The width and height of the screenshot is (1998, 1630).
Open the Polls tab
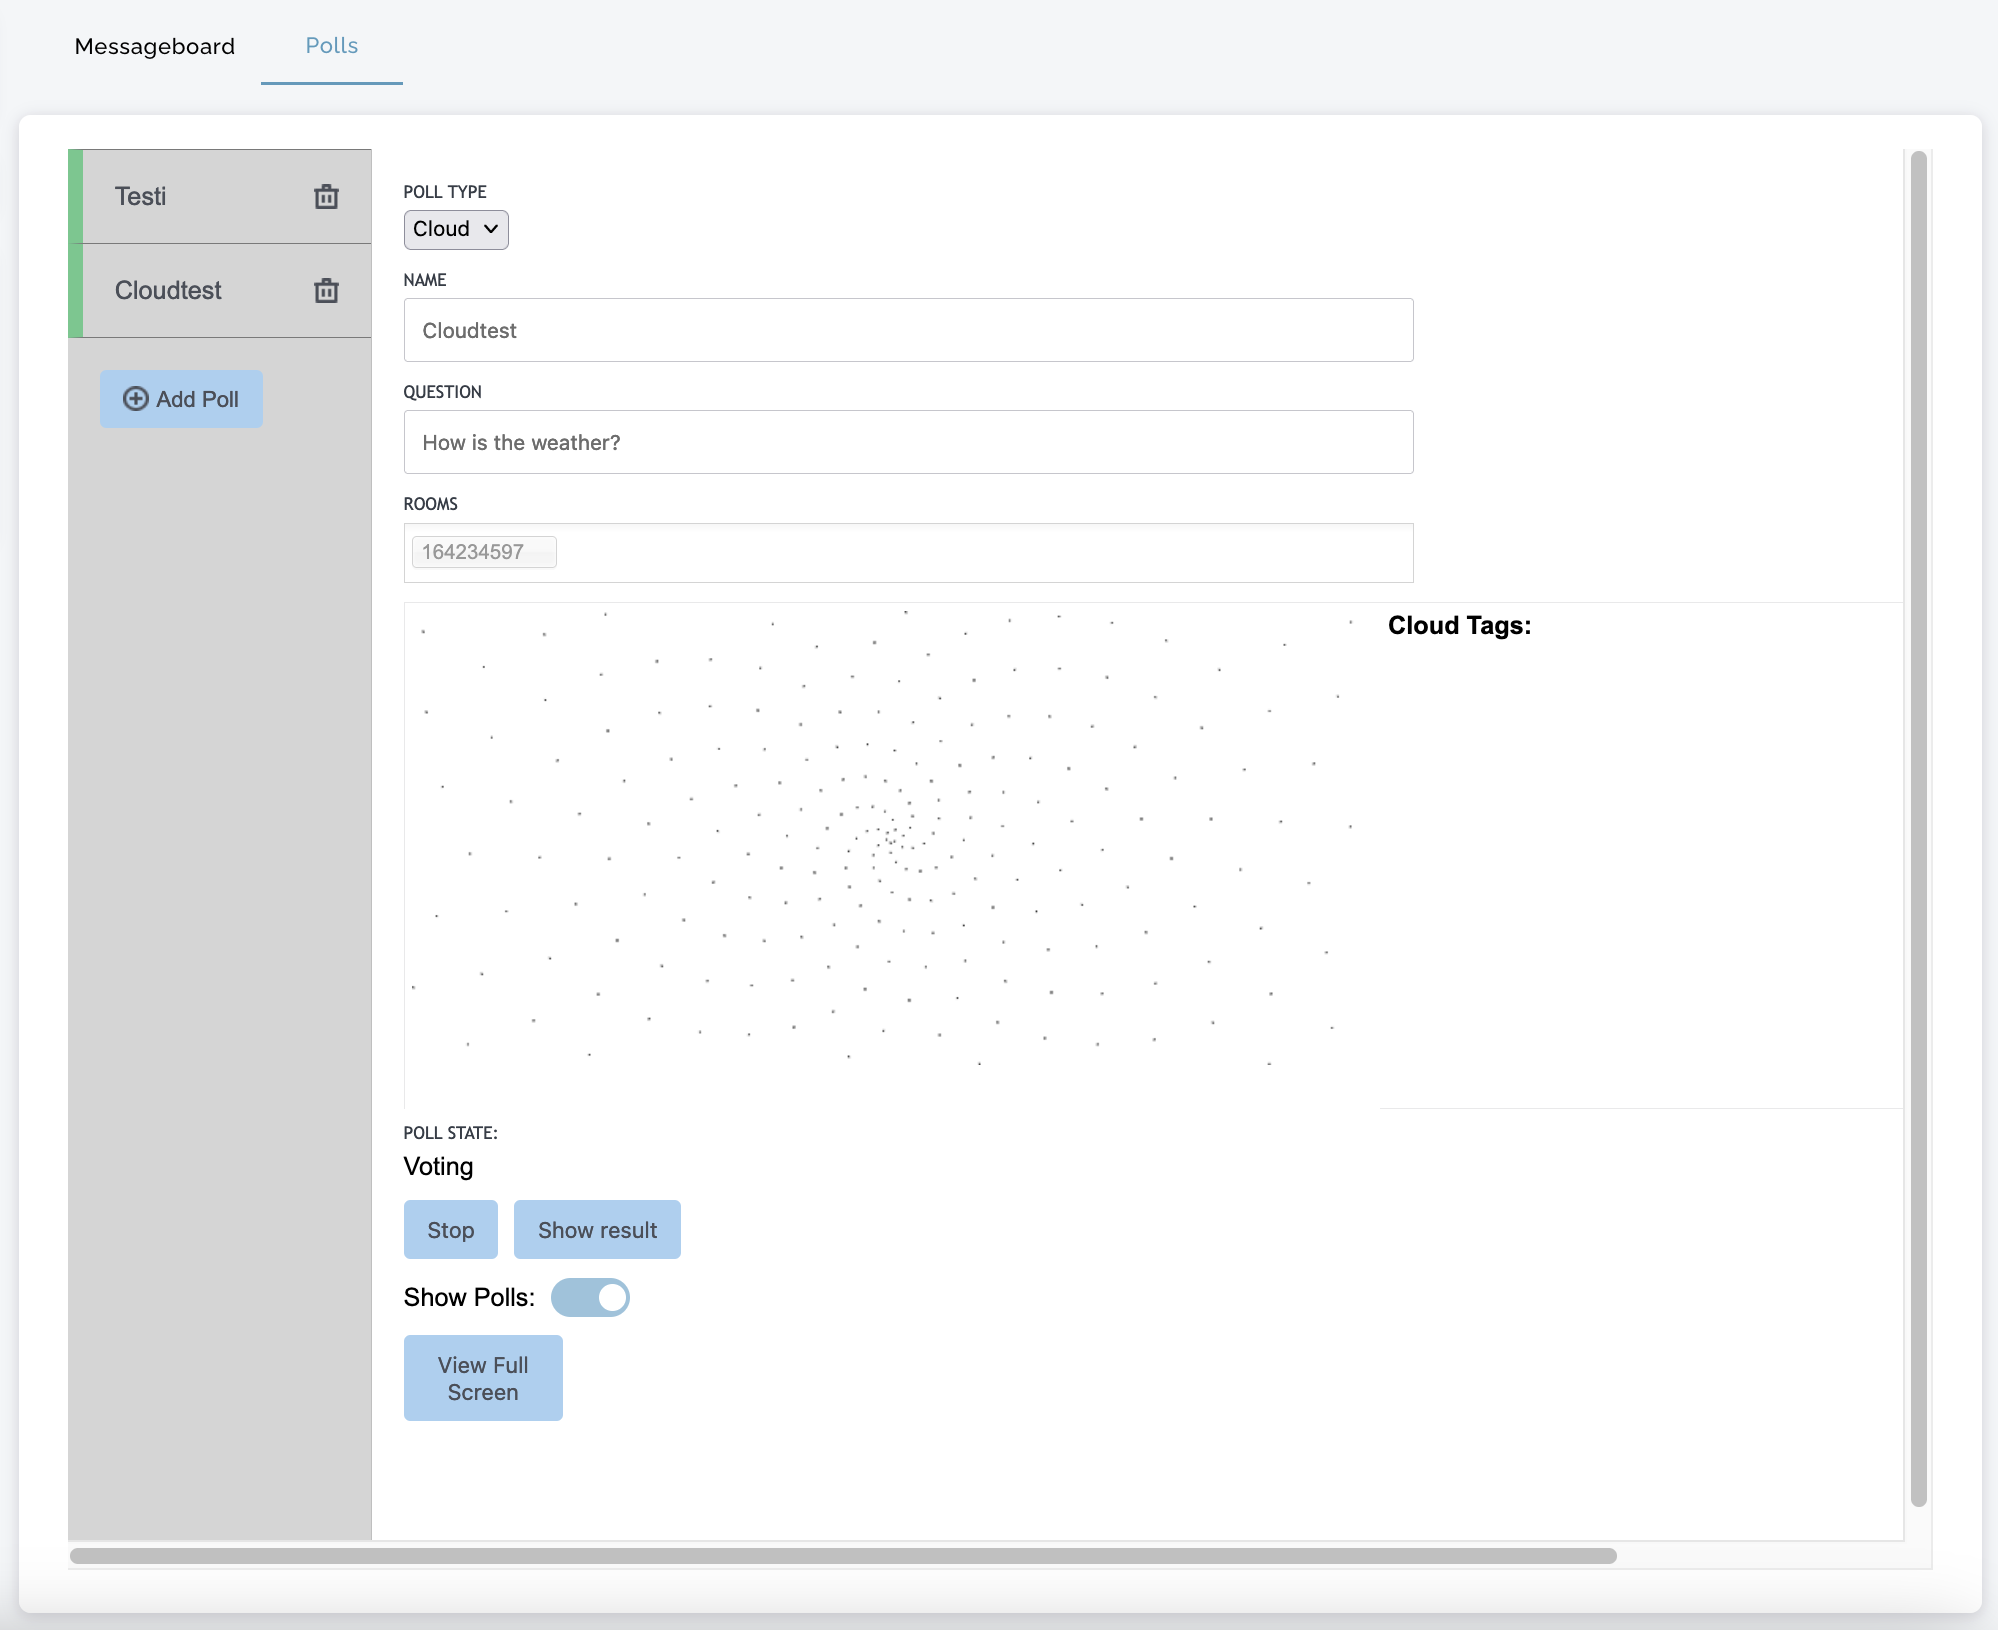331,46
